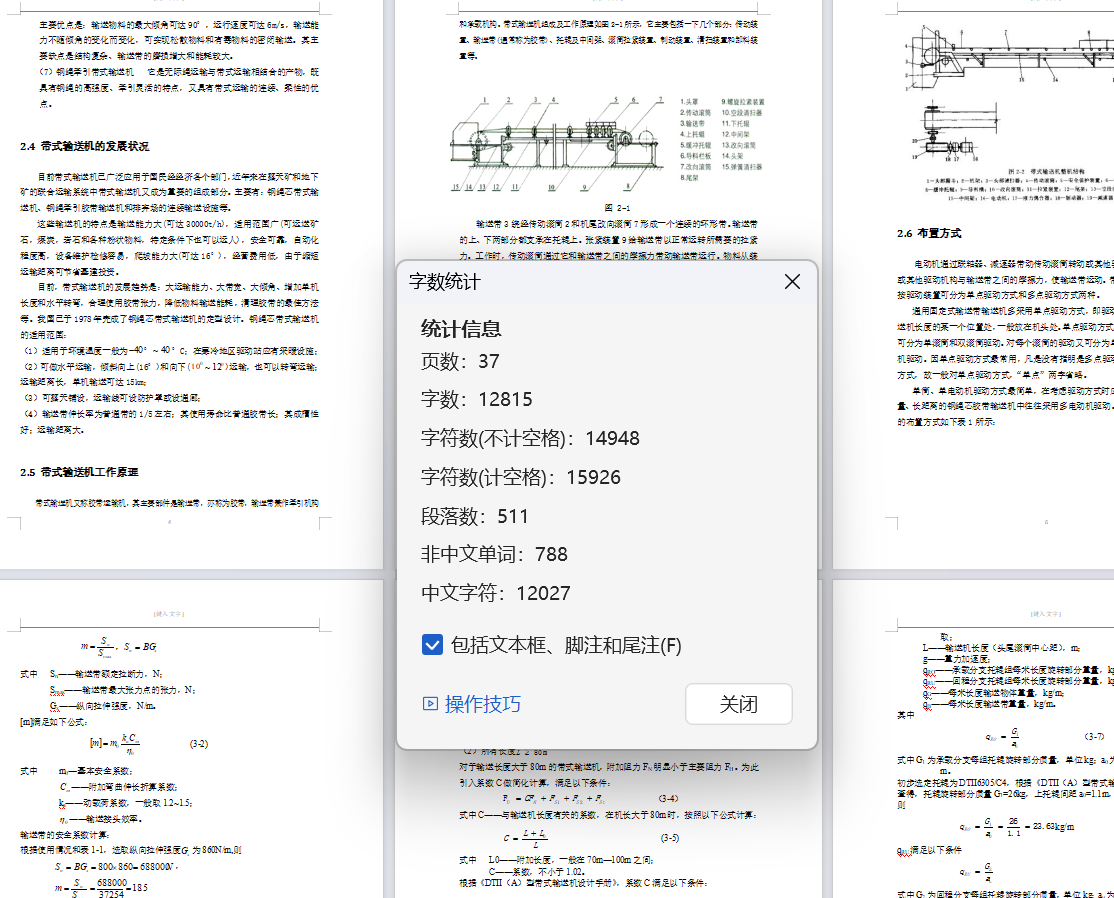1114x898 pixels.
Task: Select the 段落数：511 line
Action: click(475, 516)
